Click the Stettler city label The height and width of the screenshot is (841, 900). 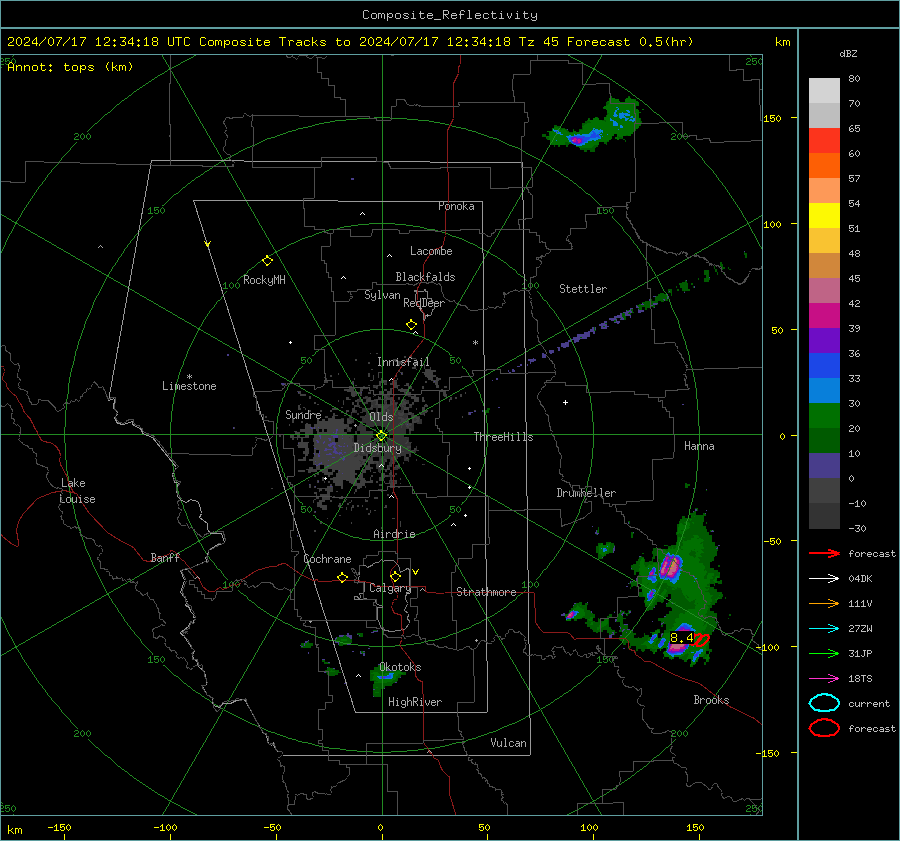[x=583, y=289]
